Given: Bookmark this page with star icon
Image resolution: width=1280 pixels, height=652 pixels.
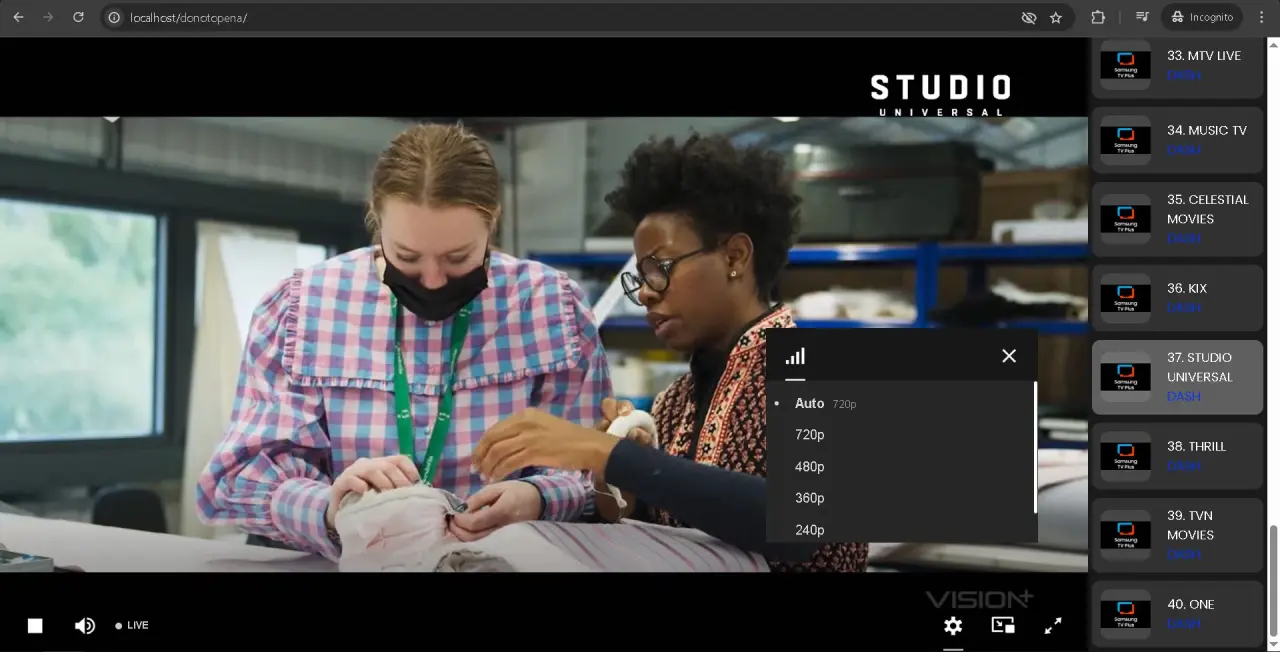Looking at the screenshot, I should click(1056, 18).
